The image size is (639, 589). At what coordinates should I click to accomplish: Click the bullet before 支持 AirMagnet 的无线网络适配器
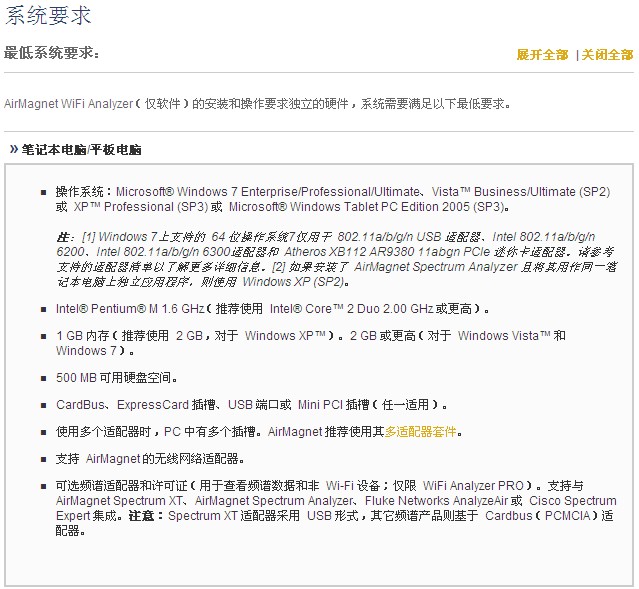click(x=44, y=459)
